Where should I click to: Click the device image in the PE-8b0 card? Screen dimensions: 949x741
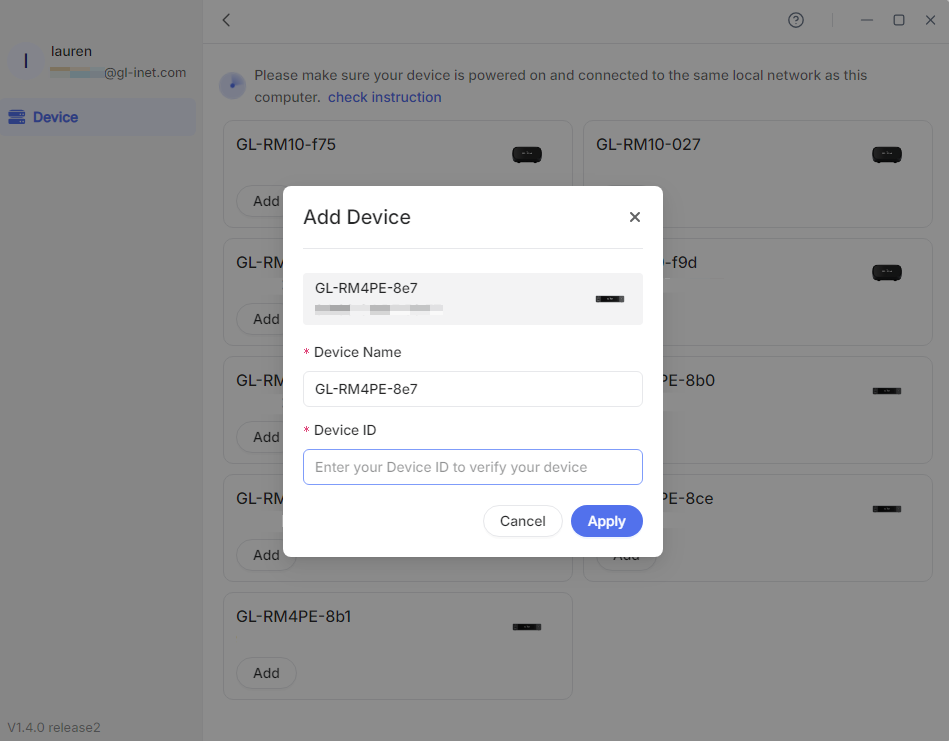887,391
